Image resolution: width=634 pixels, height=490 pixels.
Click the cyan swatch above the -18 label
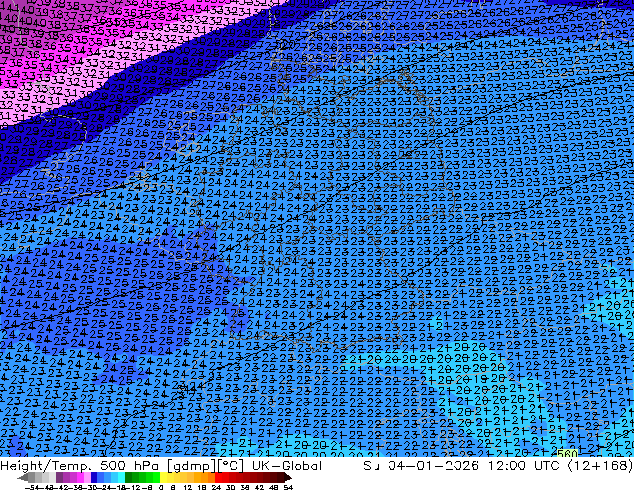click(121, 478)
